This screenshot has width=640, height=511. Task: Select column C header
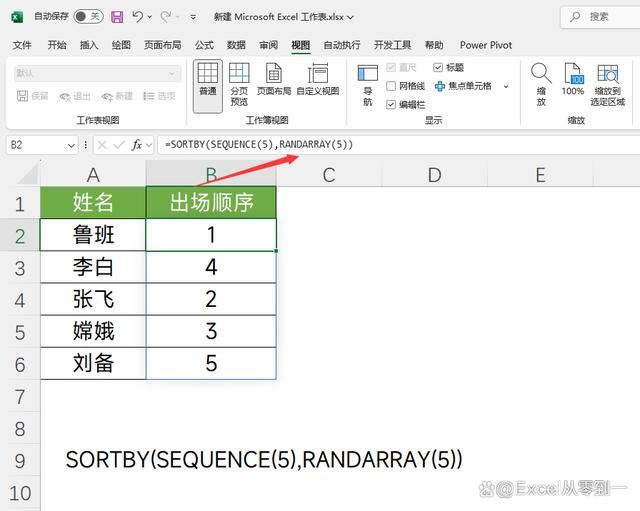(x=329, y=175)
